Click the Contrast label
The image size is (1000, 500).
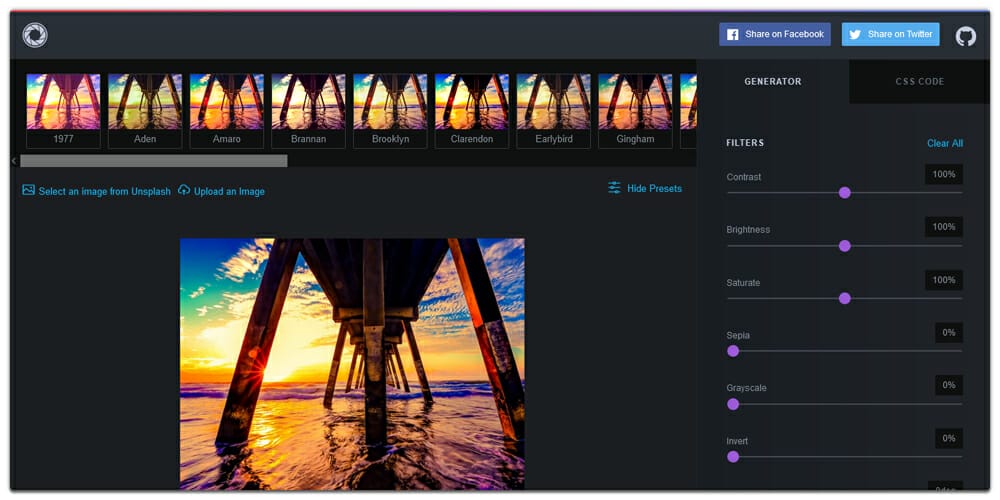point(744,177)
